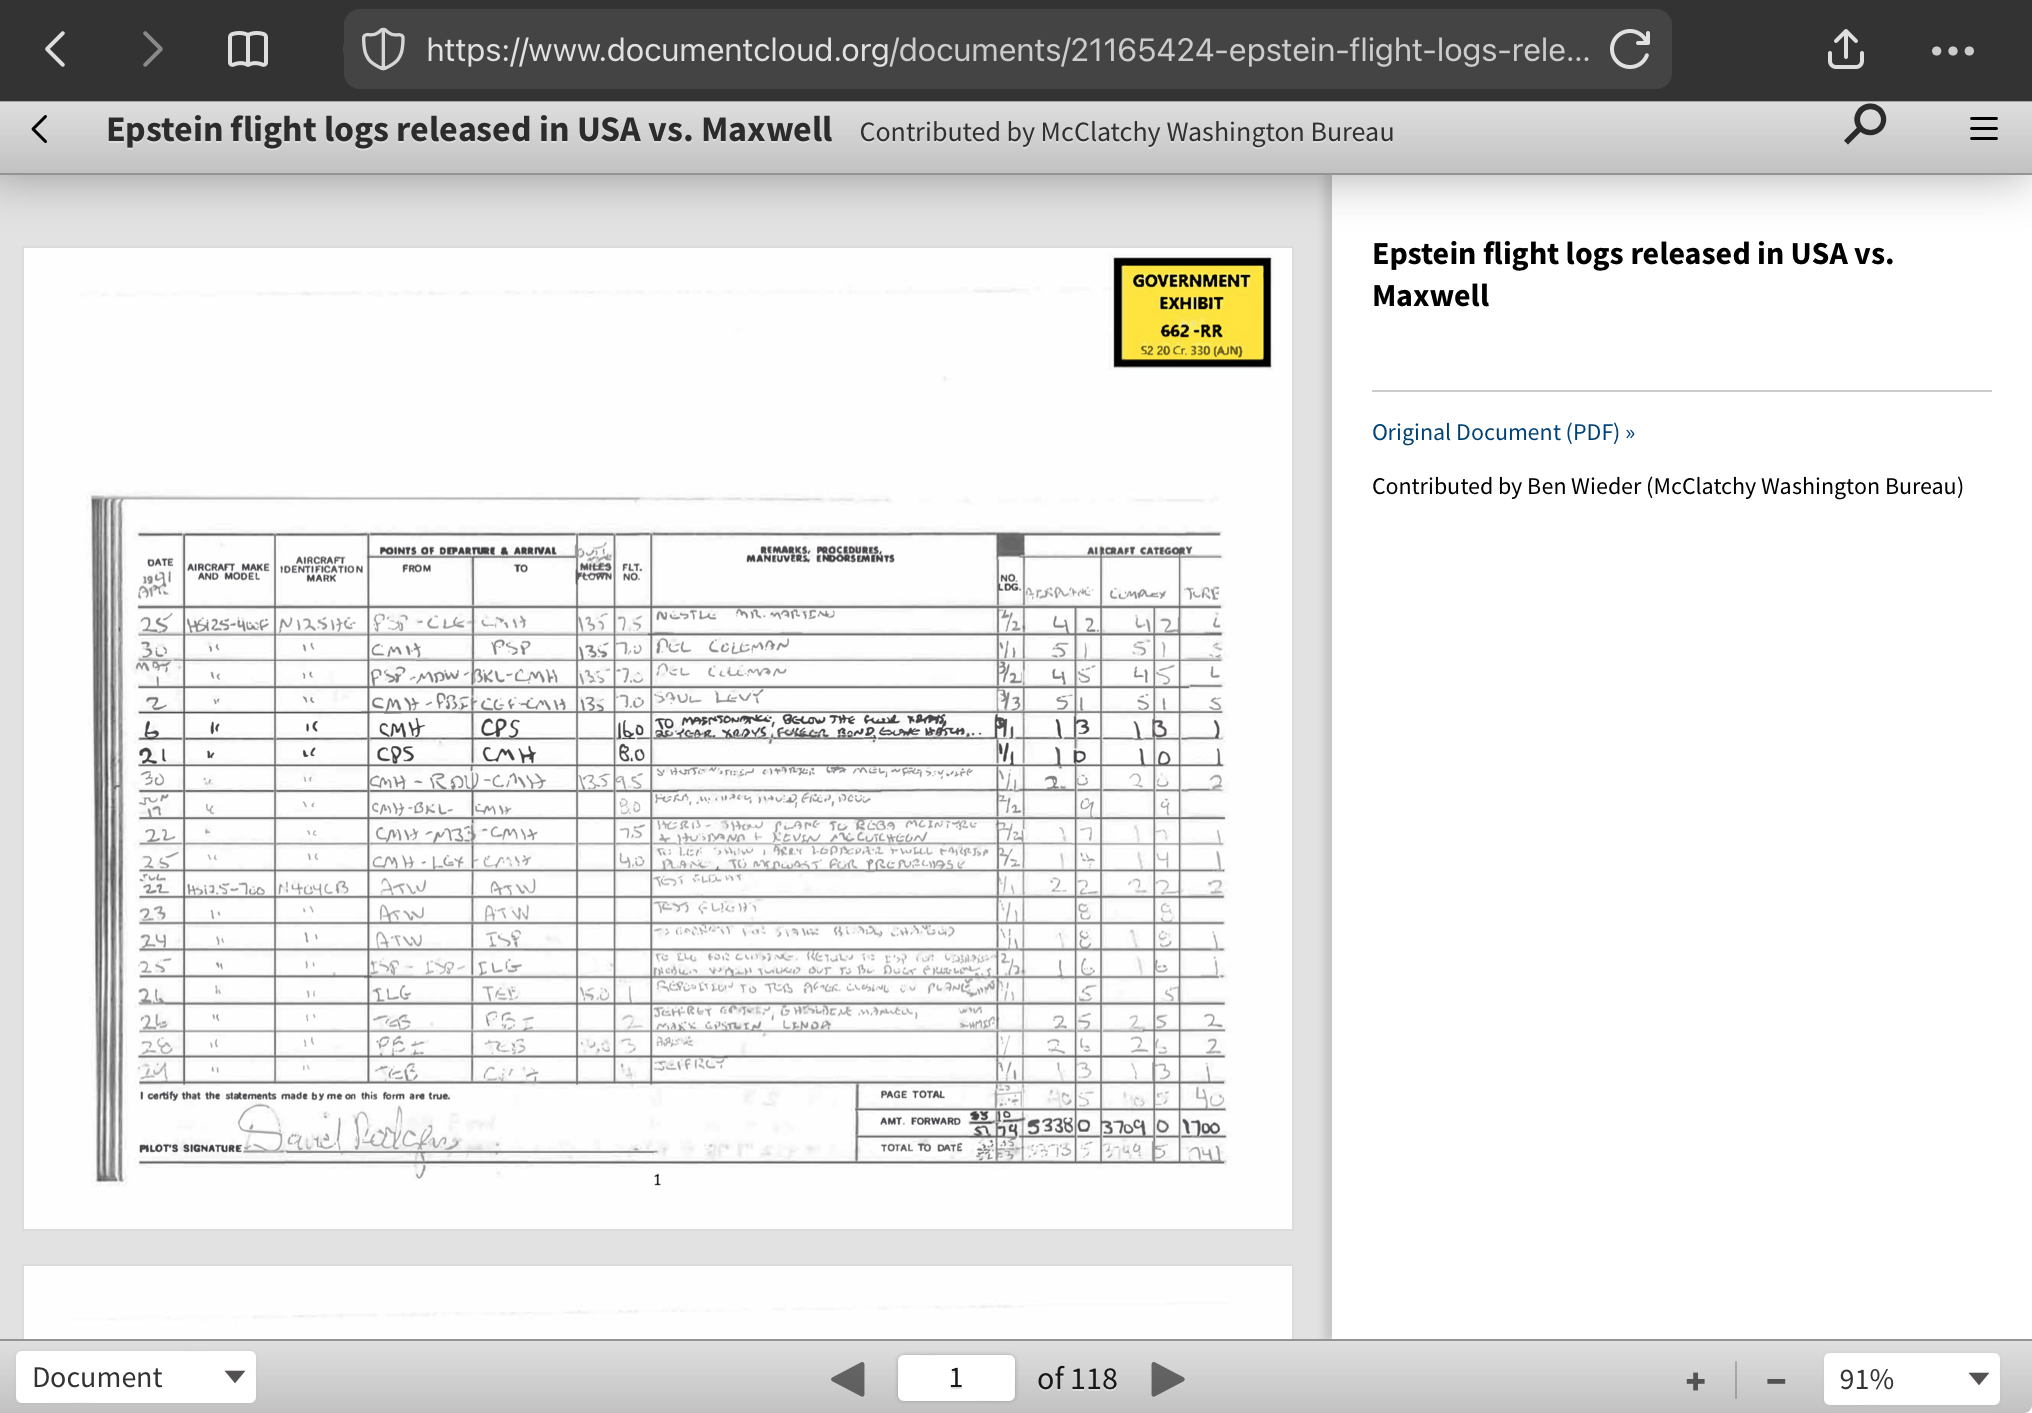
Task: Go back in browser history
Action: (x=56, y=49)
